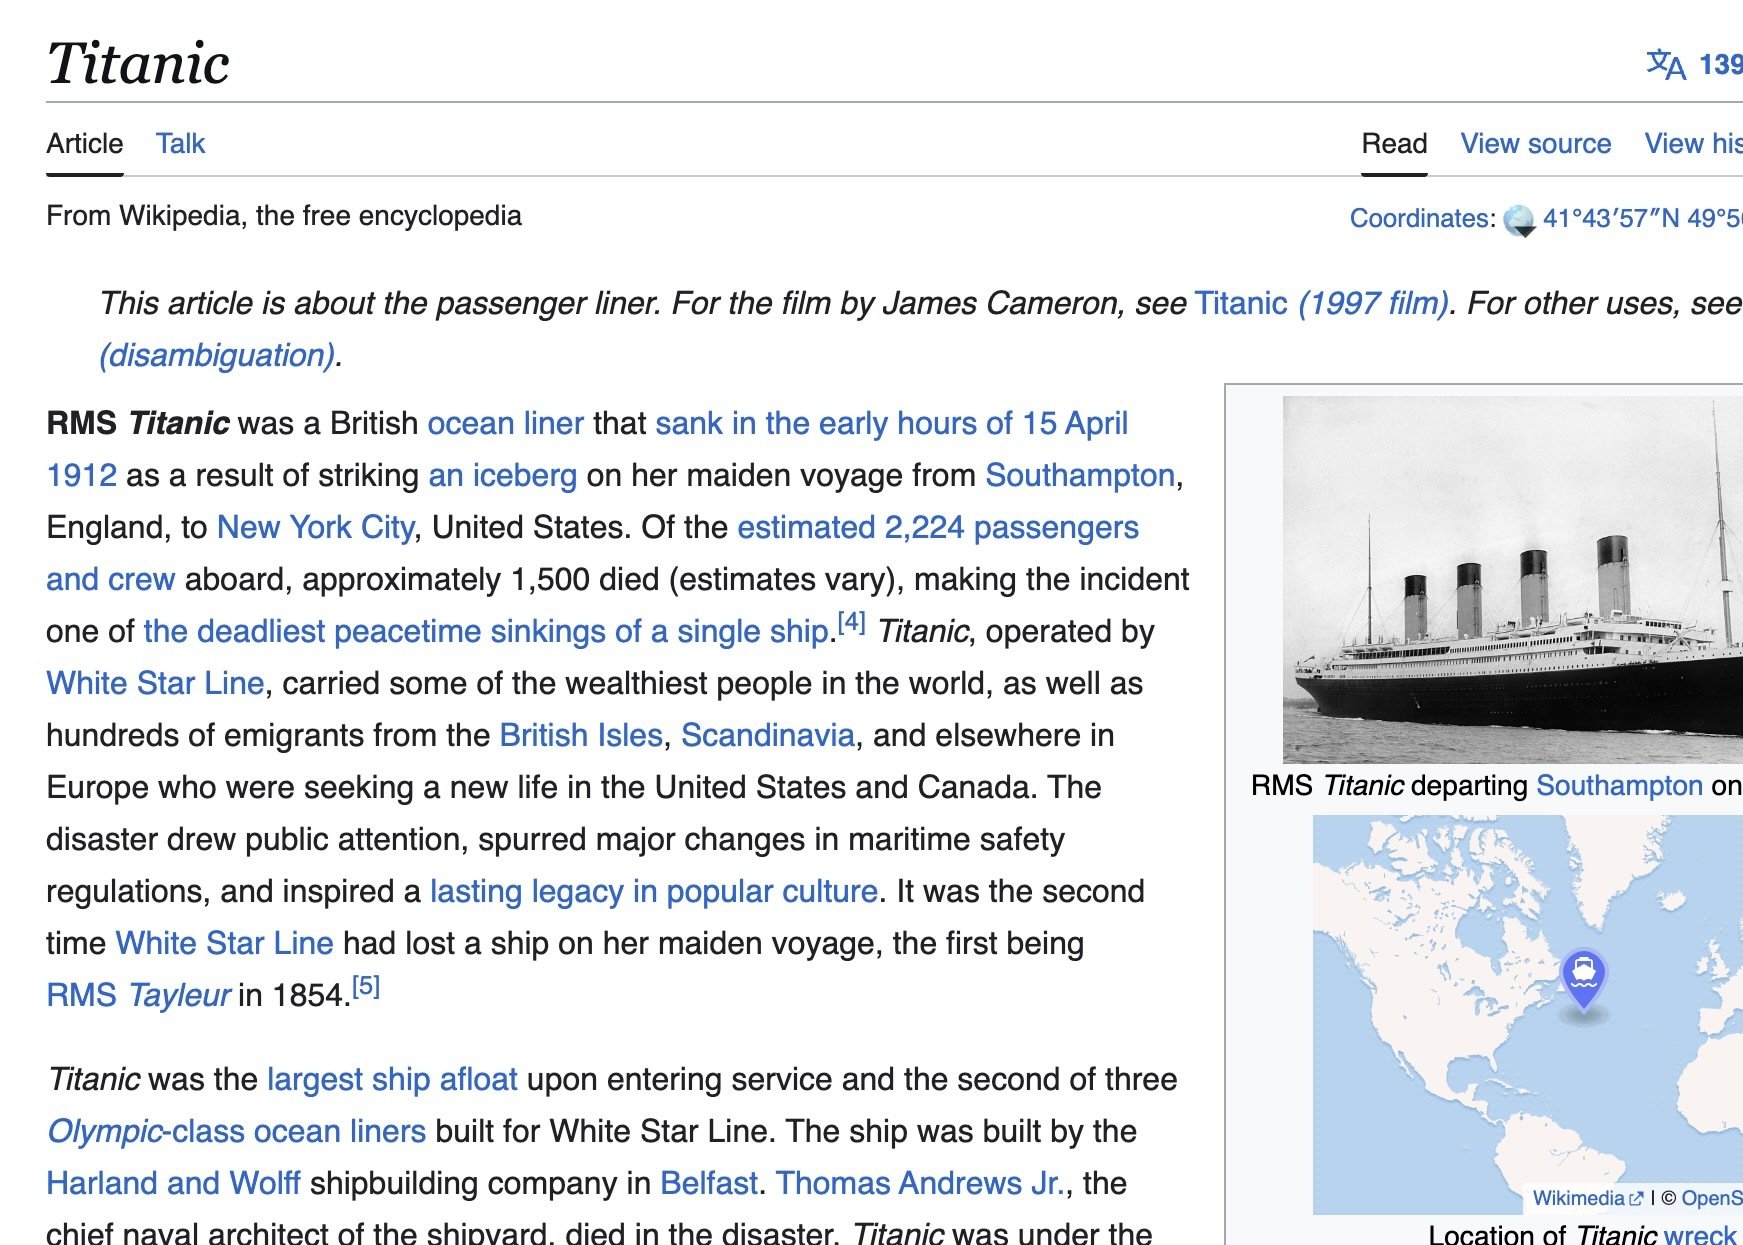1743x1245 pixels.
Task: Open the Southampton link in first paragraph
Action: [x=1079, y=475]
